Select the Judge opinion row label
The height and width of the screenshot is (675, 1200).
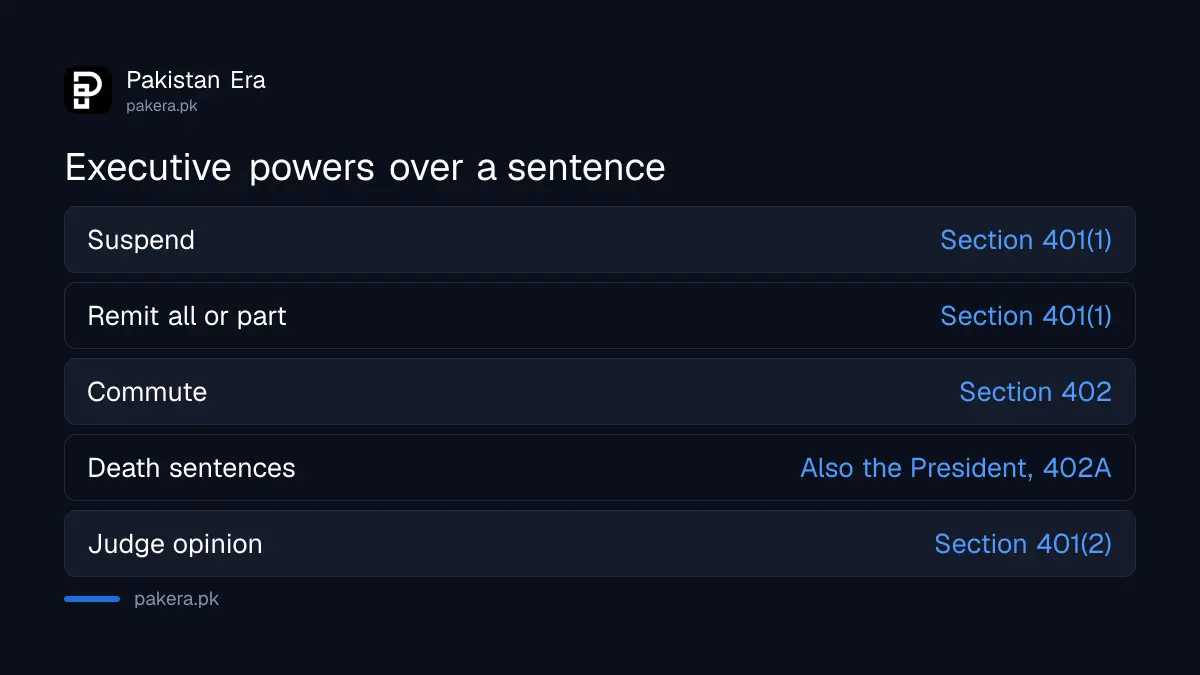[175, 544]
